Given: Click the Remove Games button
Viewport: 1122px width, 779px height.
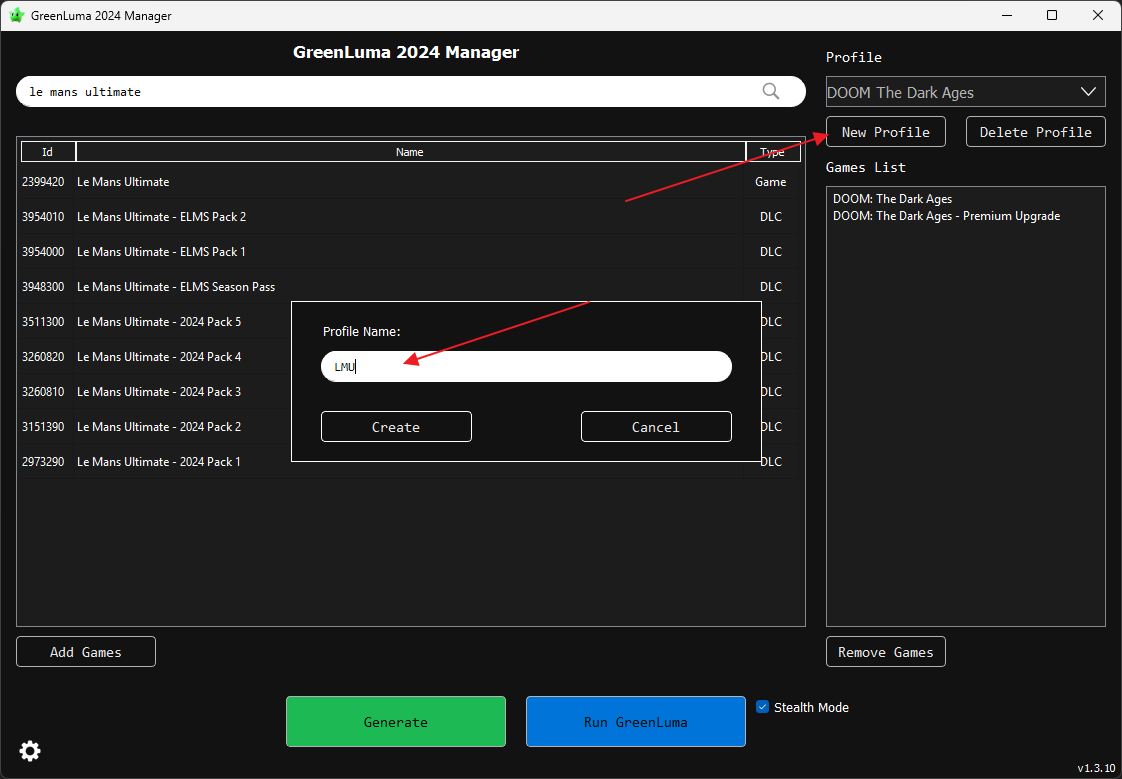Looking at the screenshot, I should pyautogui.click(x=885, y=652).
